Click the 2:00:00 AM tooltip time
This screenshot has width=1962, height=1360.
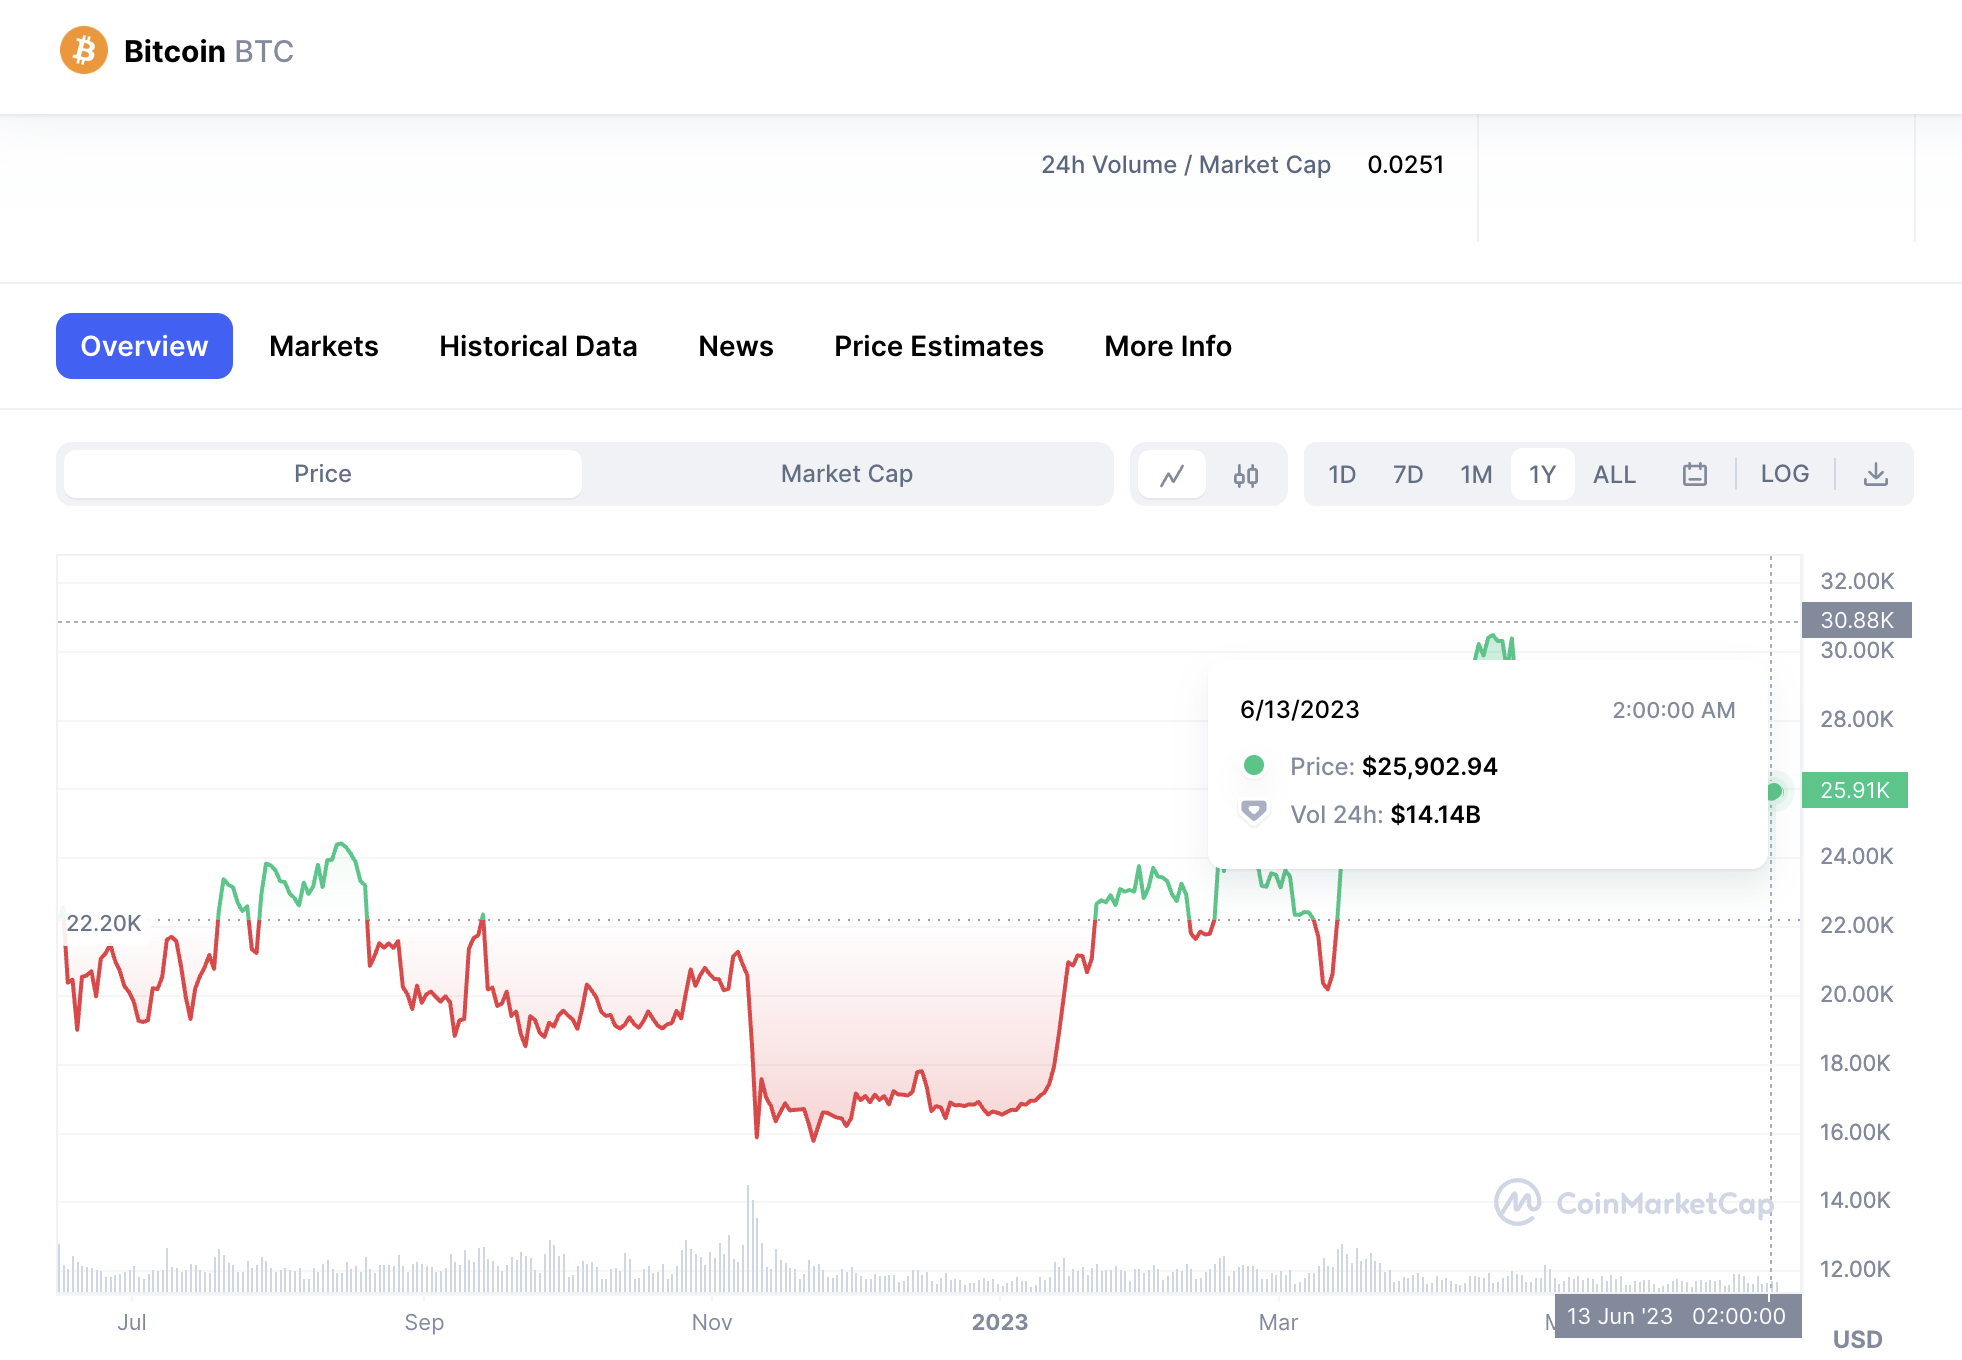click(x=1674, y=710)
